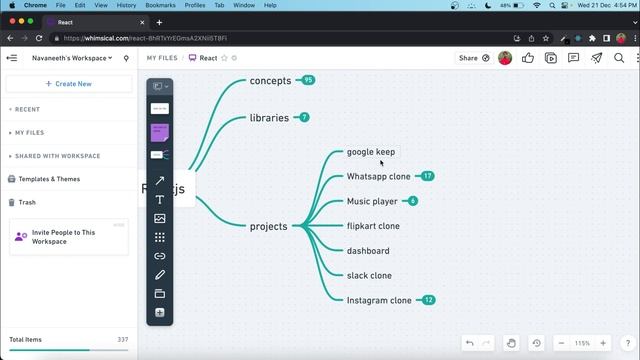Select the google keep node

click(371, 152)
